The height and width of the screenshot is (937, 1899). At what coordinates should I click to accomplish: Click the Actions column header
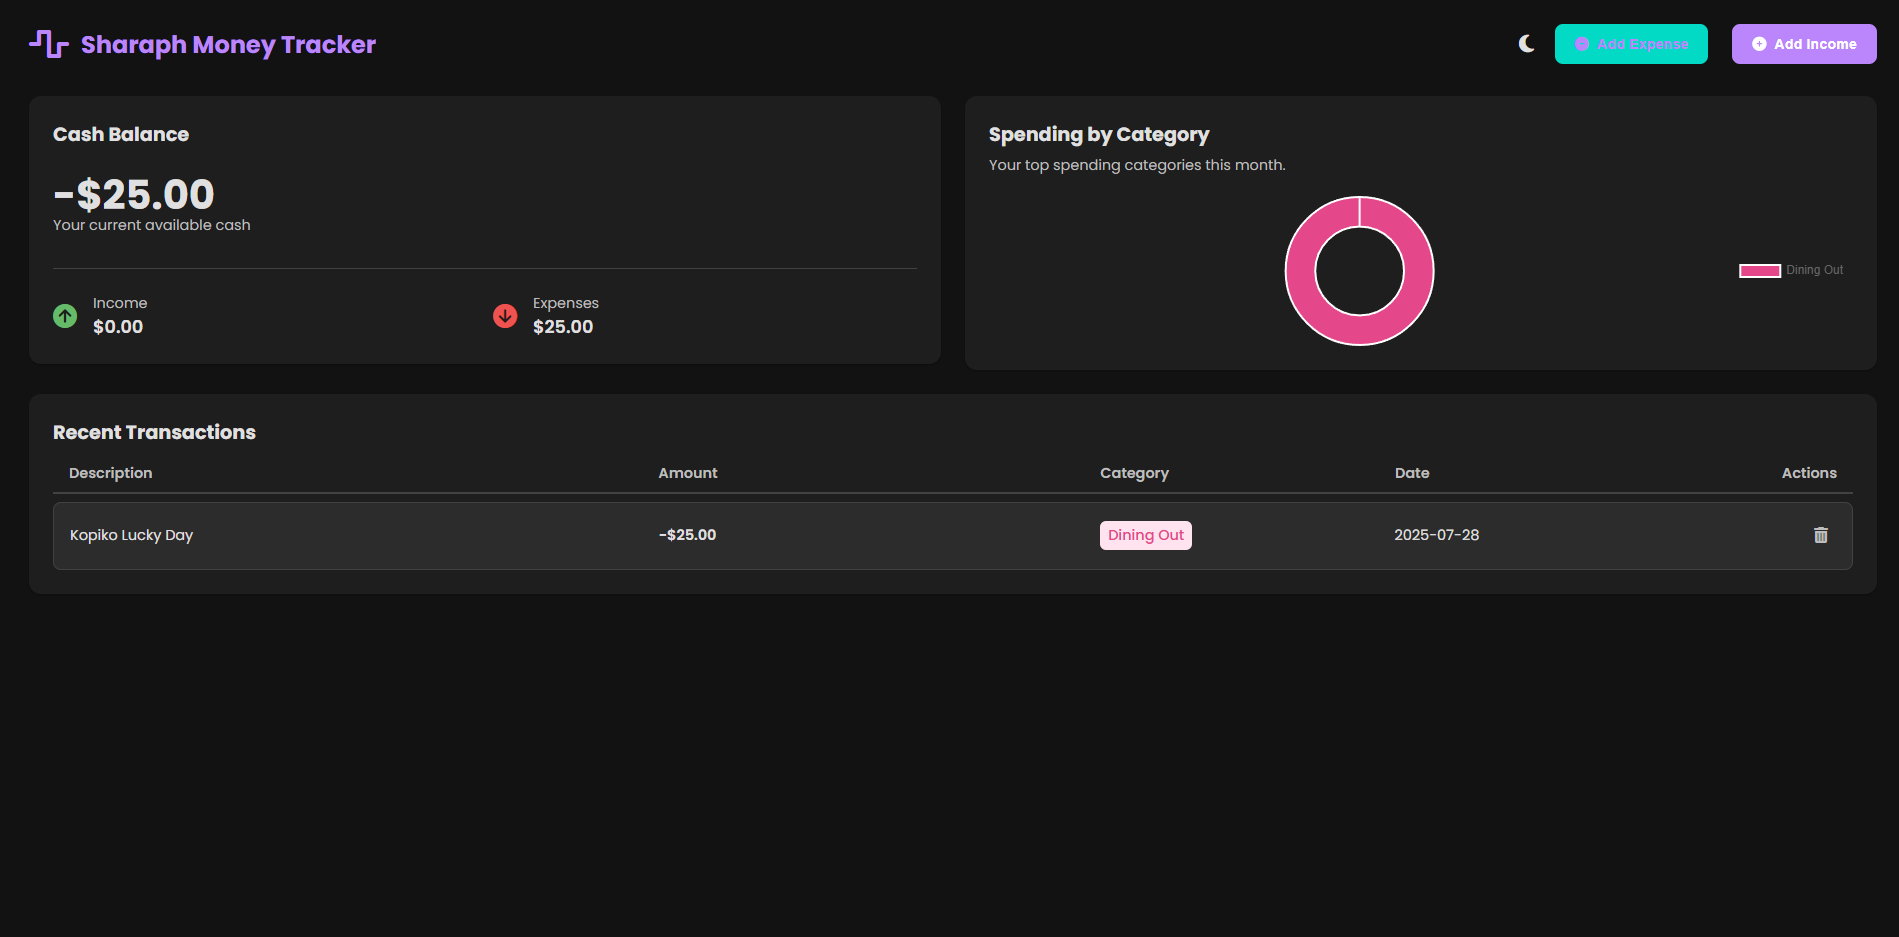pos(1809,473)
